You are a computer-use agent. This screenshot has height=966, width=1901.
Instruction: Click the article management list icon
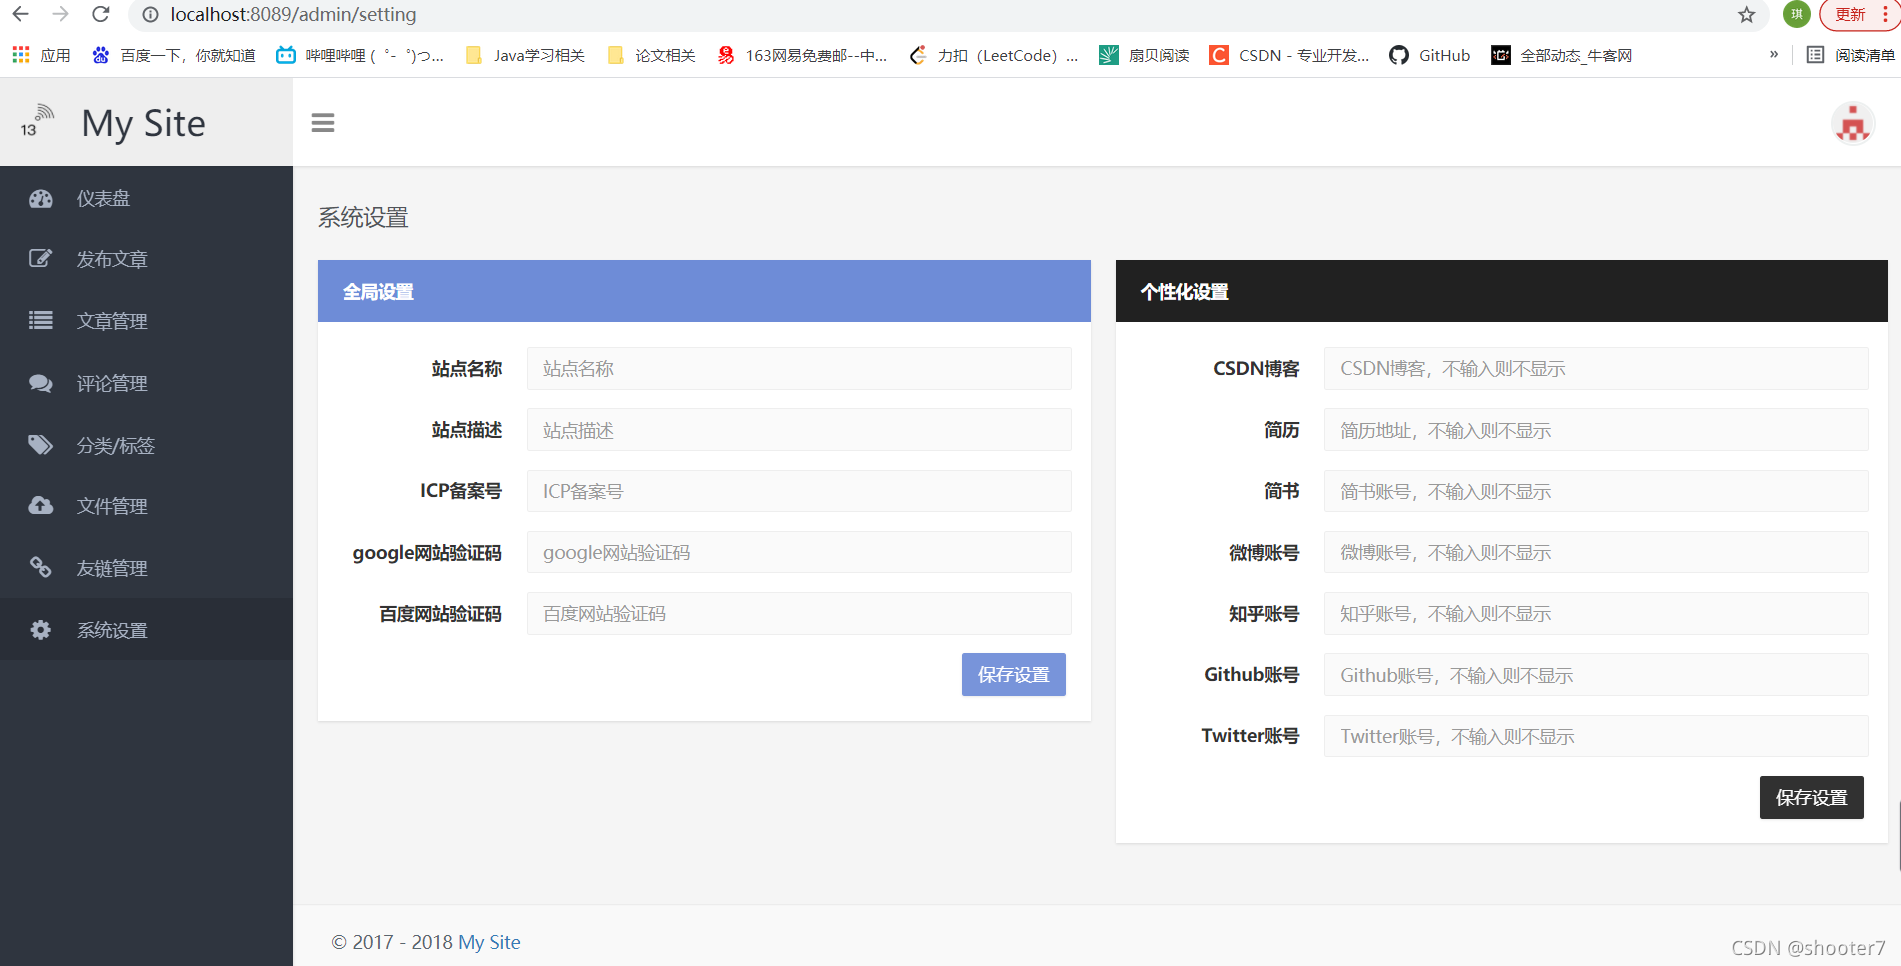(41, 321)
